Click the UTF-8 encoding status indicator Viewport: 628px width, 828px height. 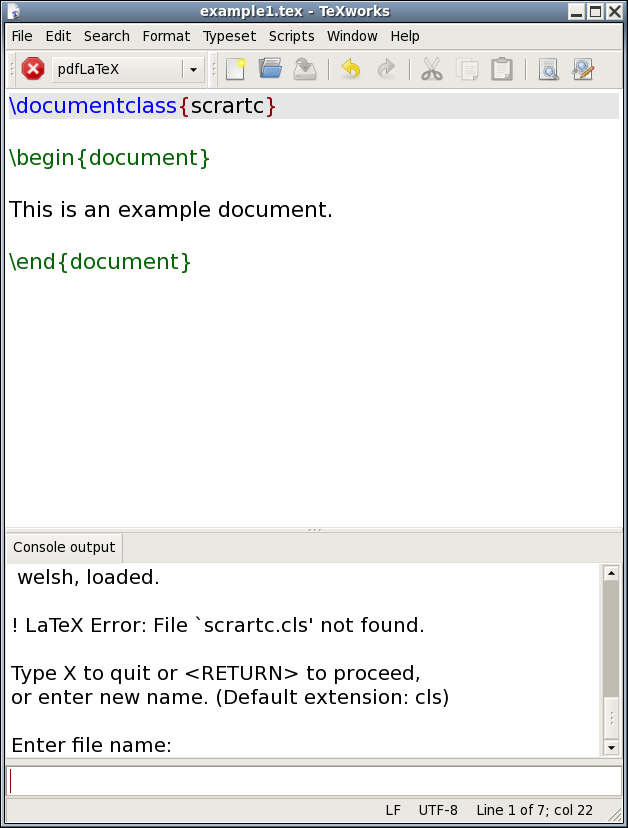[x=438, y=810]
